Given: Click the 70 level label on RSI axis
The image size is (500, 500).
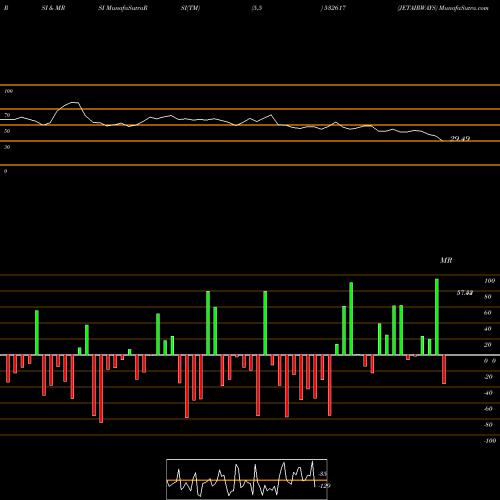Looking at the screenshot, I should tap(7, 115).
